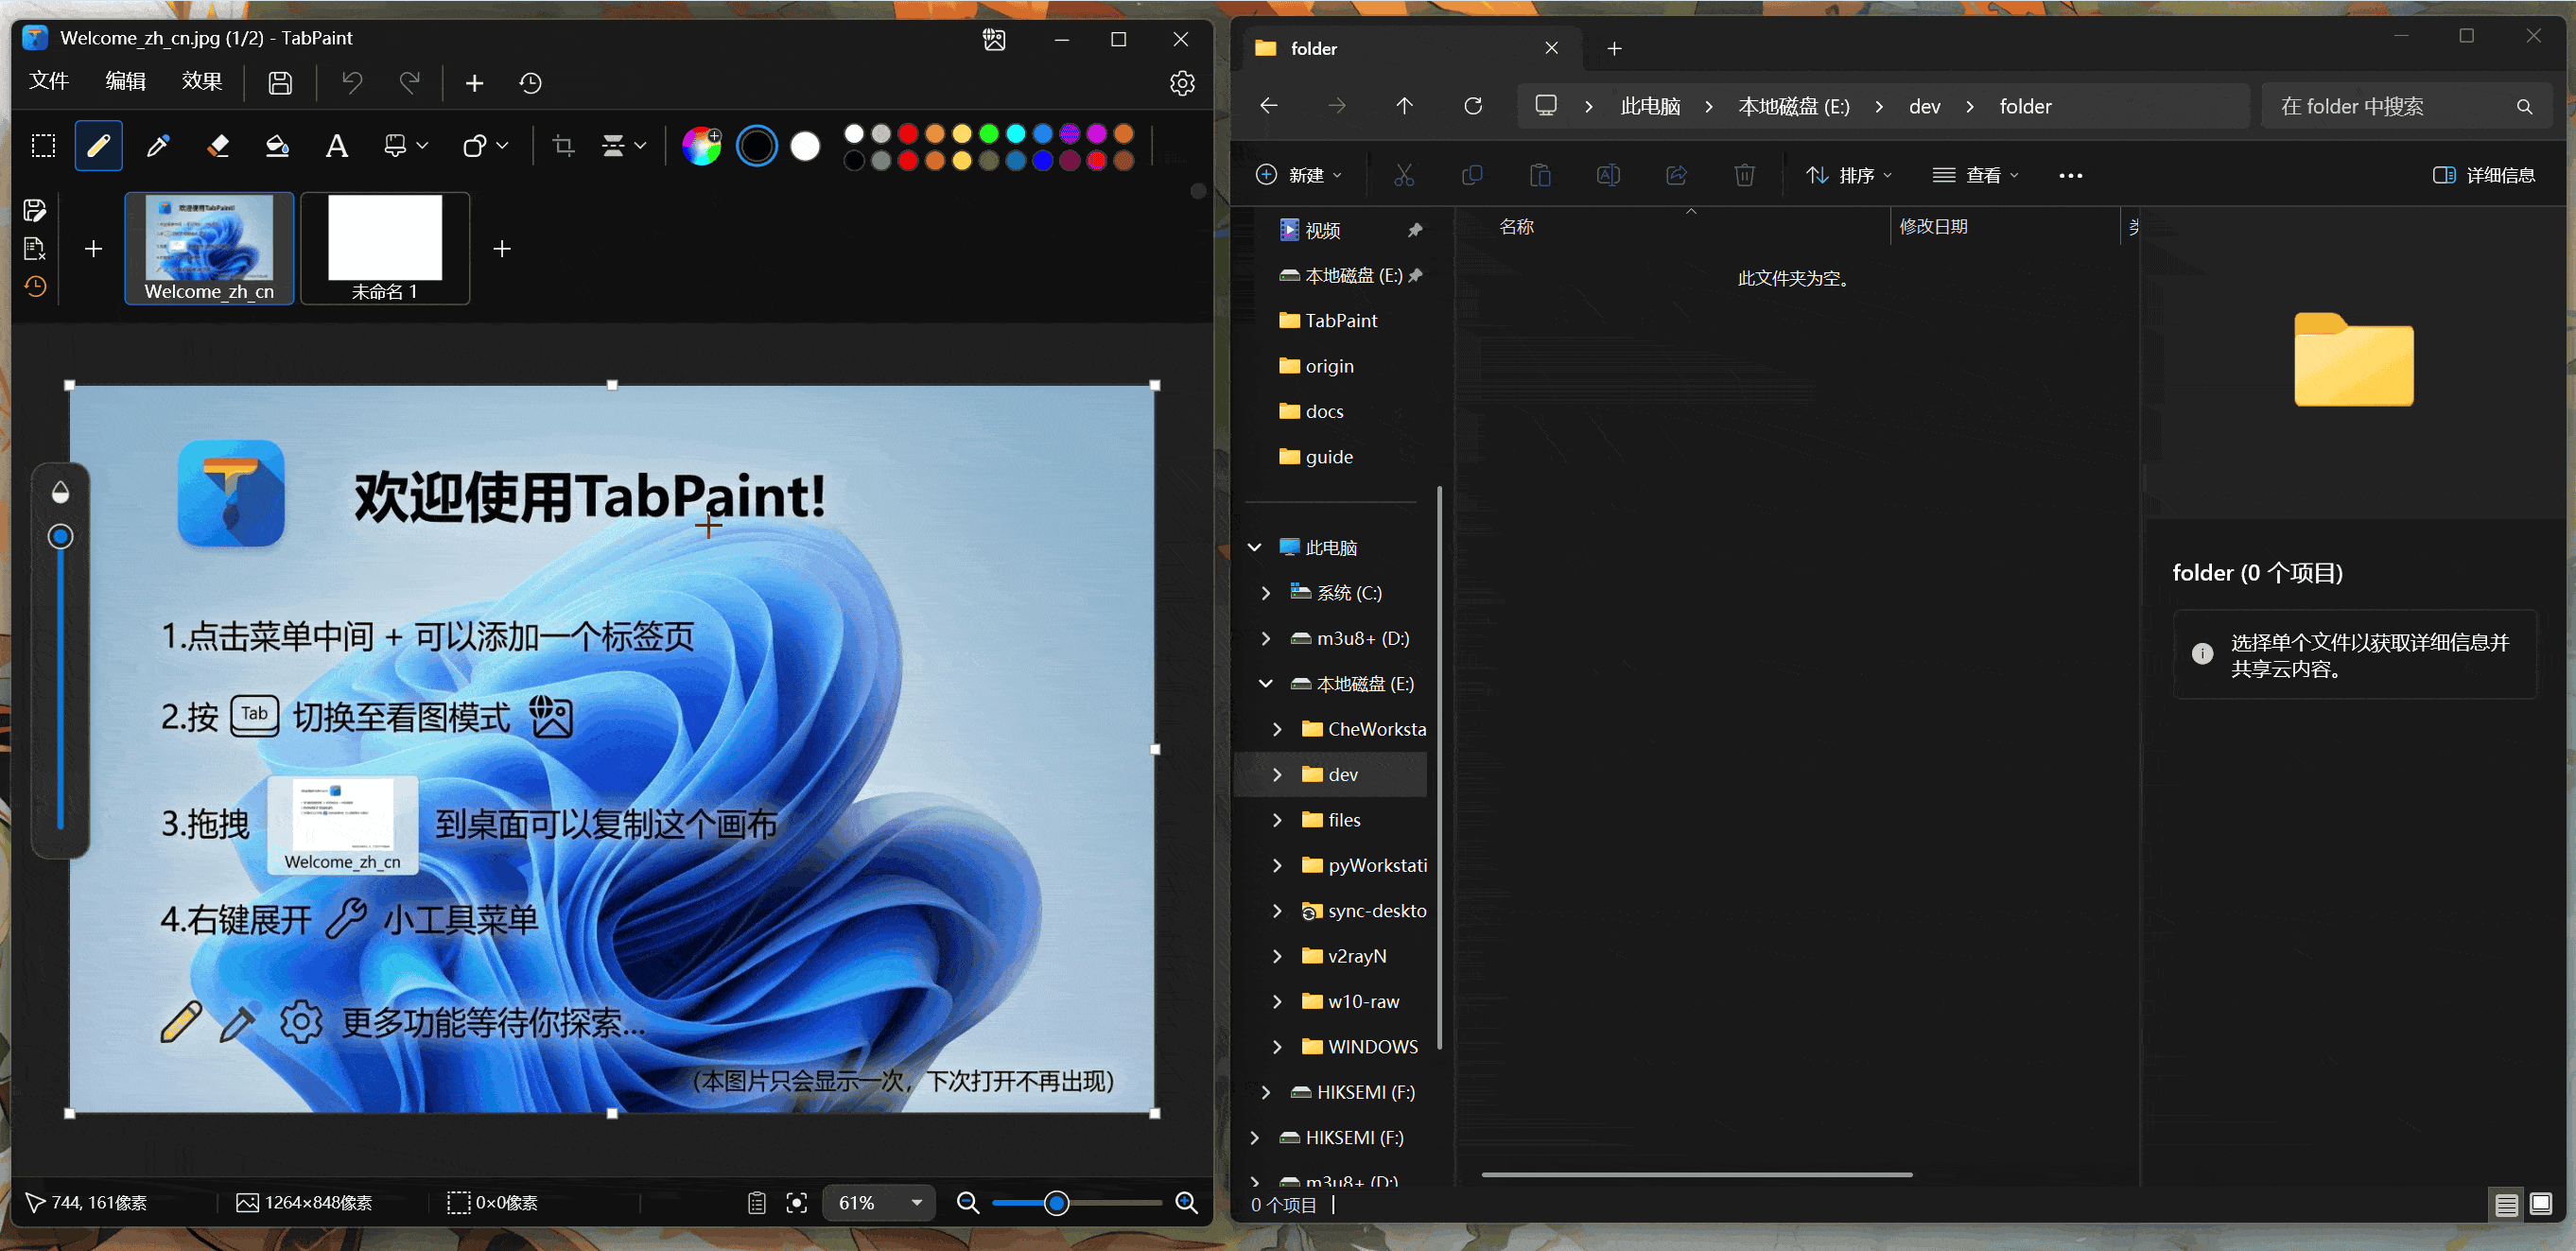Select the Paint Bucket fill tool
The image size is (2576, 1251).
277,146
